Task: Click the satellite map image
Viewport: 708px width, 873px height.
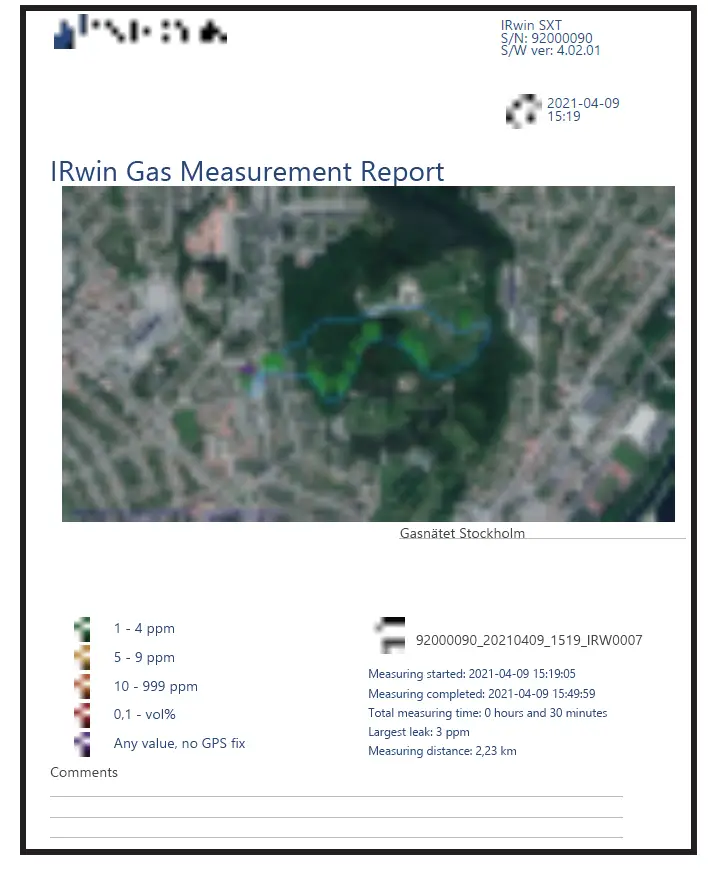Action: (x=368, y=354)
